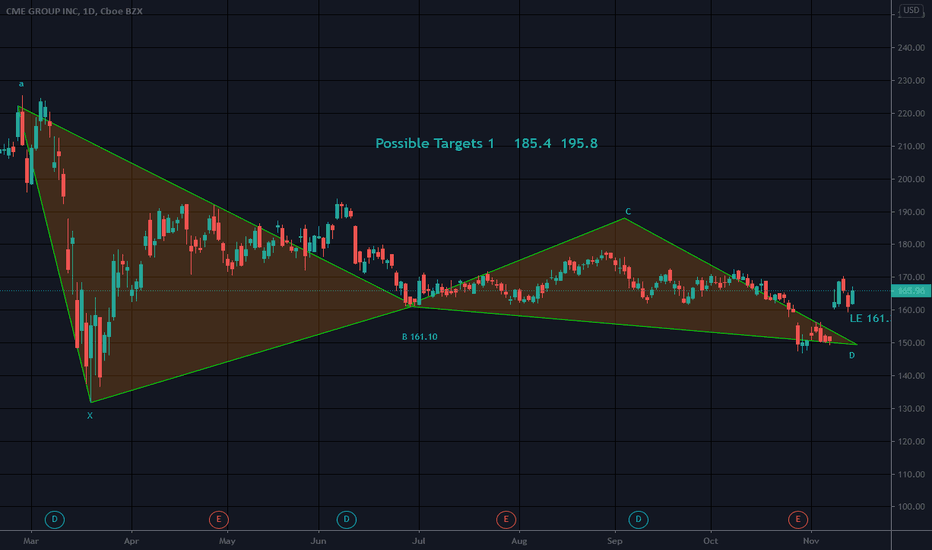Click the Aug label on time axis
This screenshot has width=932, height=550.
point(519,541)
